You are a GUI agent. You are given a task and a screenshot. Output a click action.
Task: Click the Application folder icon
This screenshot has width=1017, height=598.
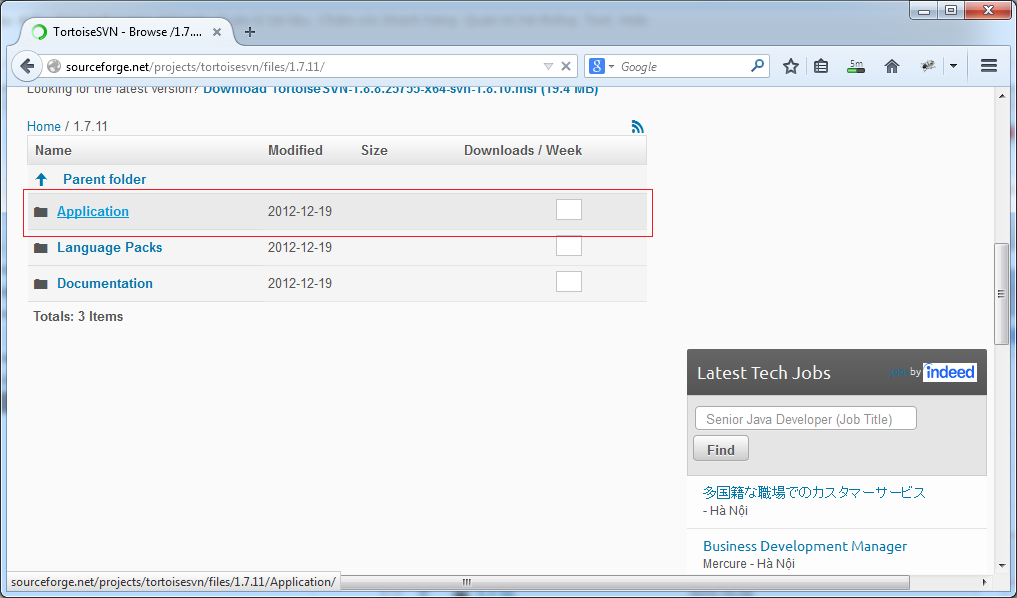41,212
